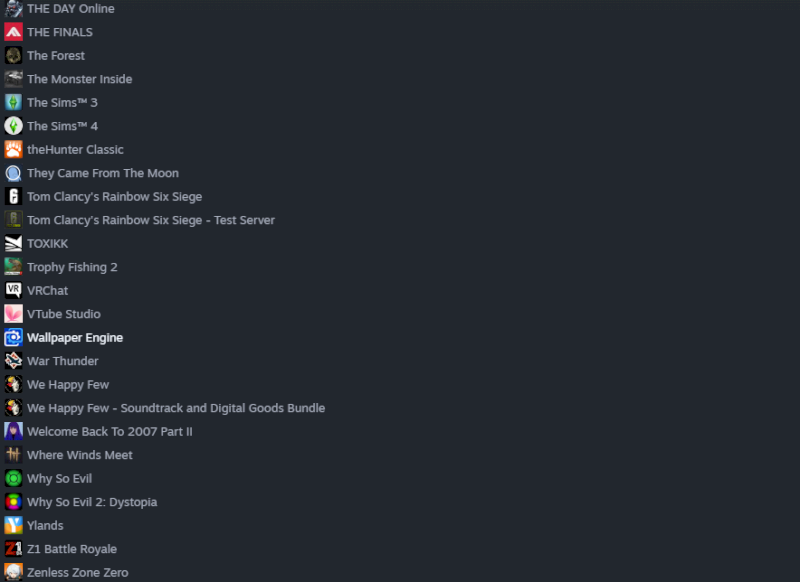Click the Wallpaper Engine blue gear icon
The image size is (800, 582).
click(x=13, y=337)
